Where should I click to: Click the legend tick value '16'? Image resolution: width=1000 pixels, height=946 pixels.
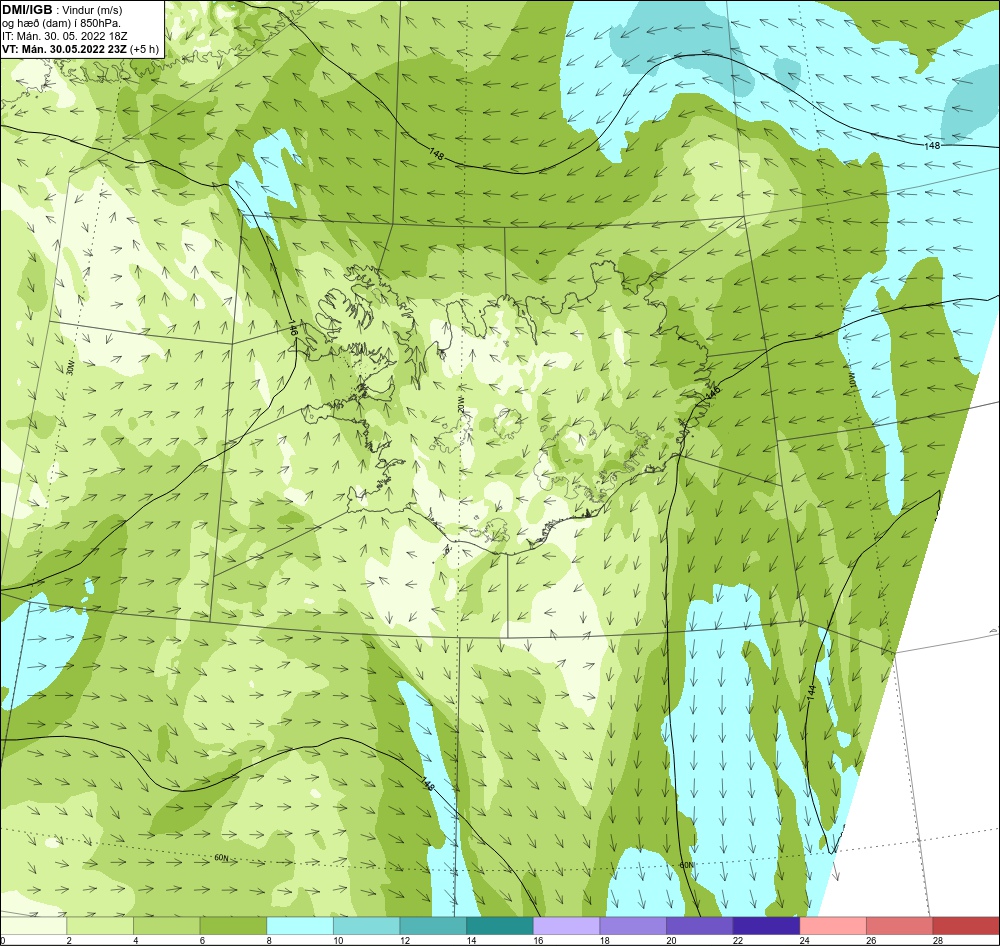coord(538,940)
